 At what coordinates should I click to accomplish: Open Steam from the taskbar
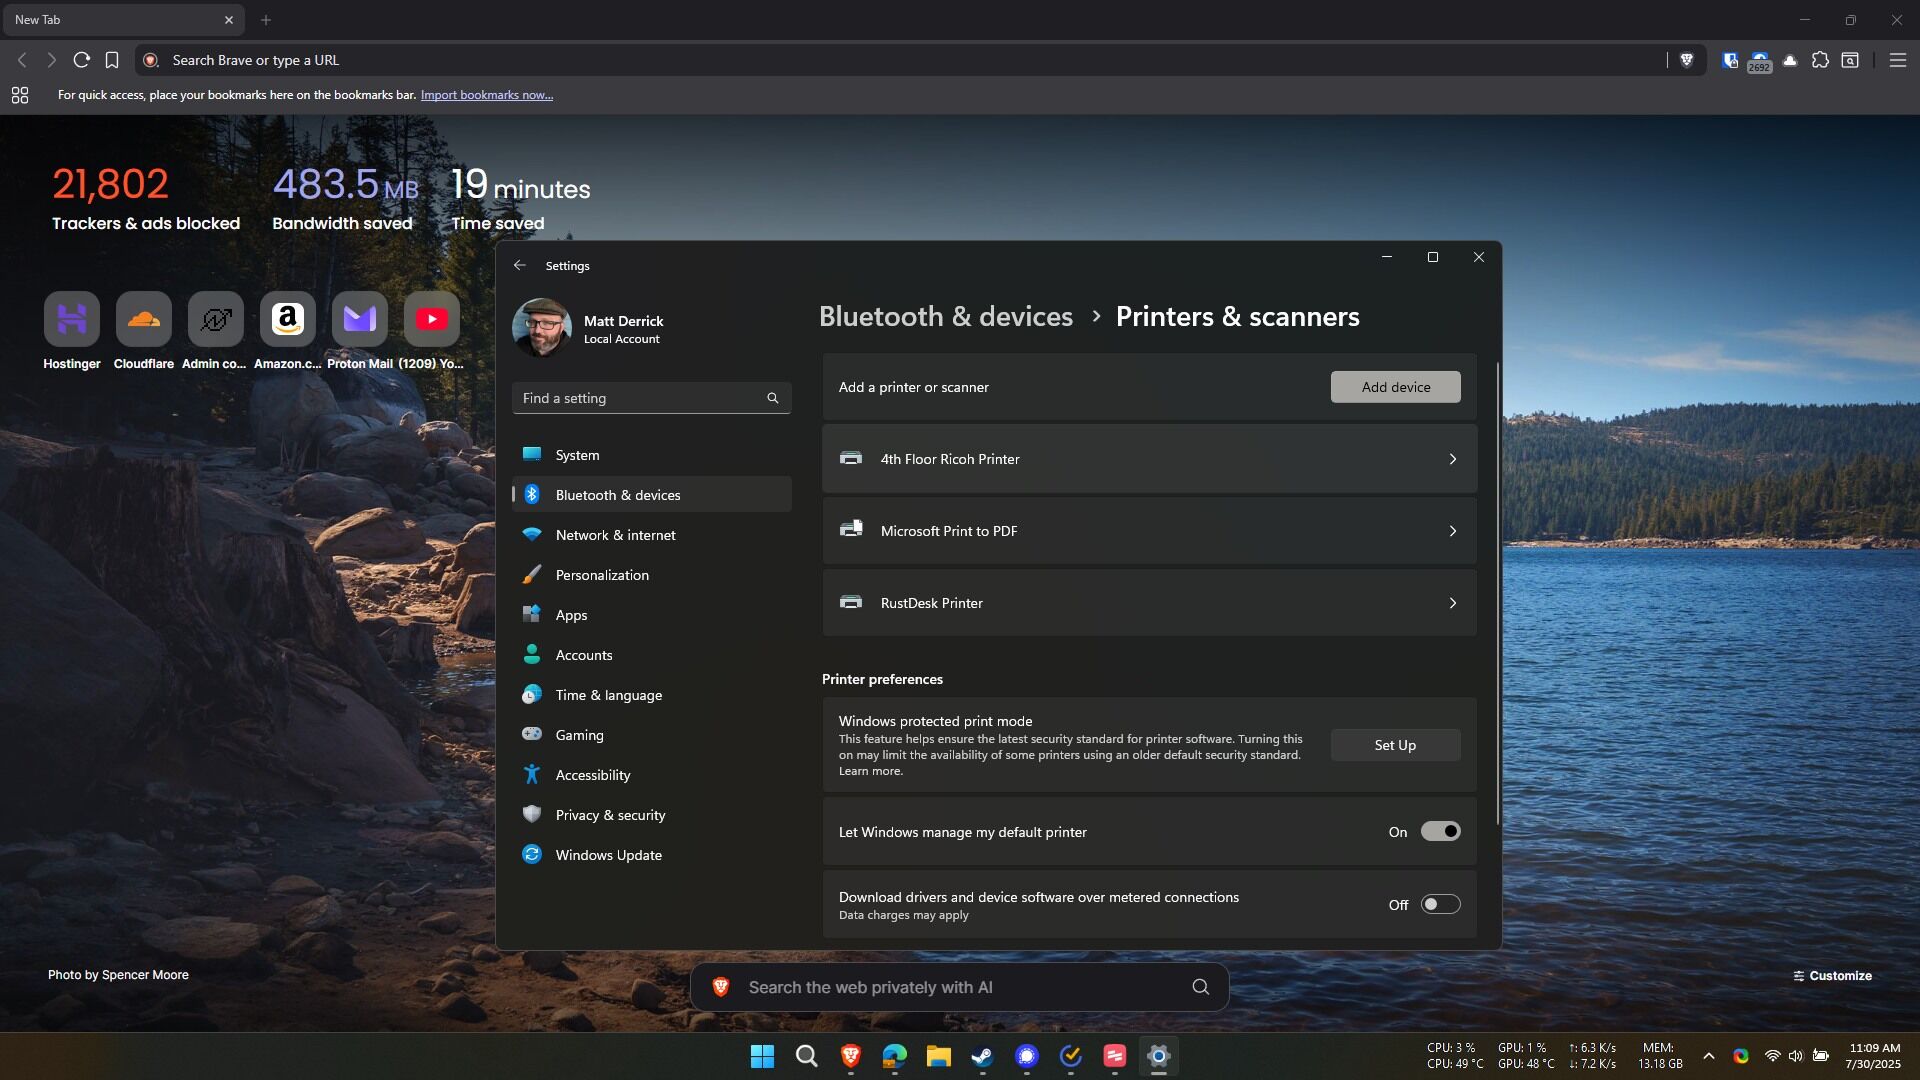982,1056
